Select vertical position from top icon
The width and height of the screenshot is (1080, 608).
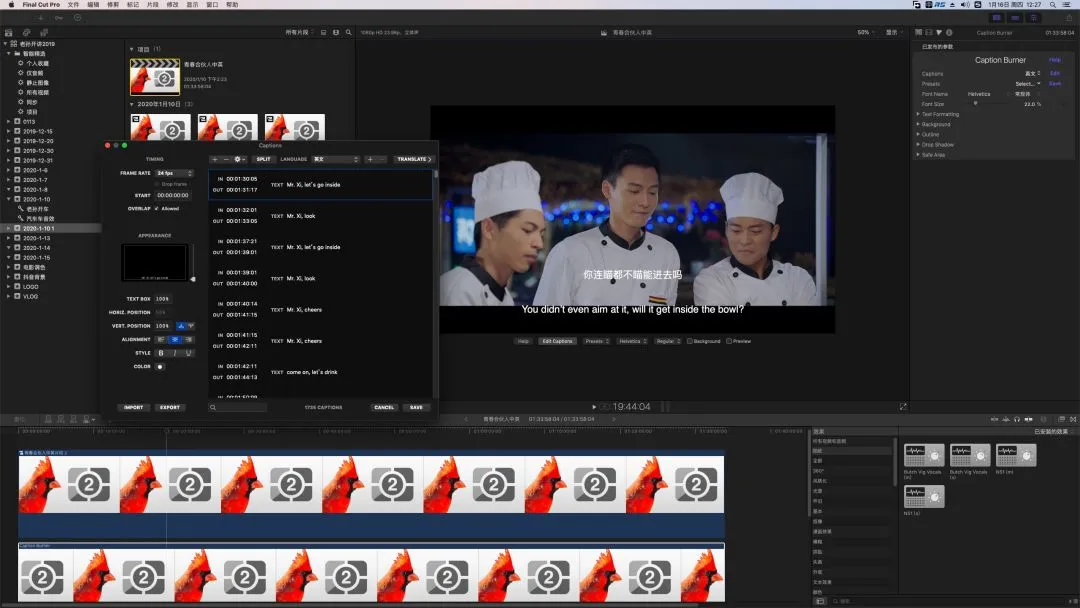pyautogui.click(x=191, y=326)
